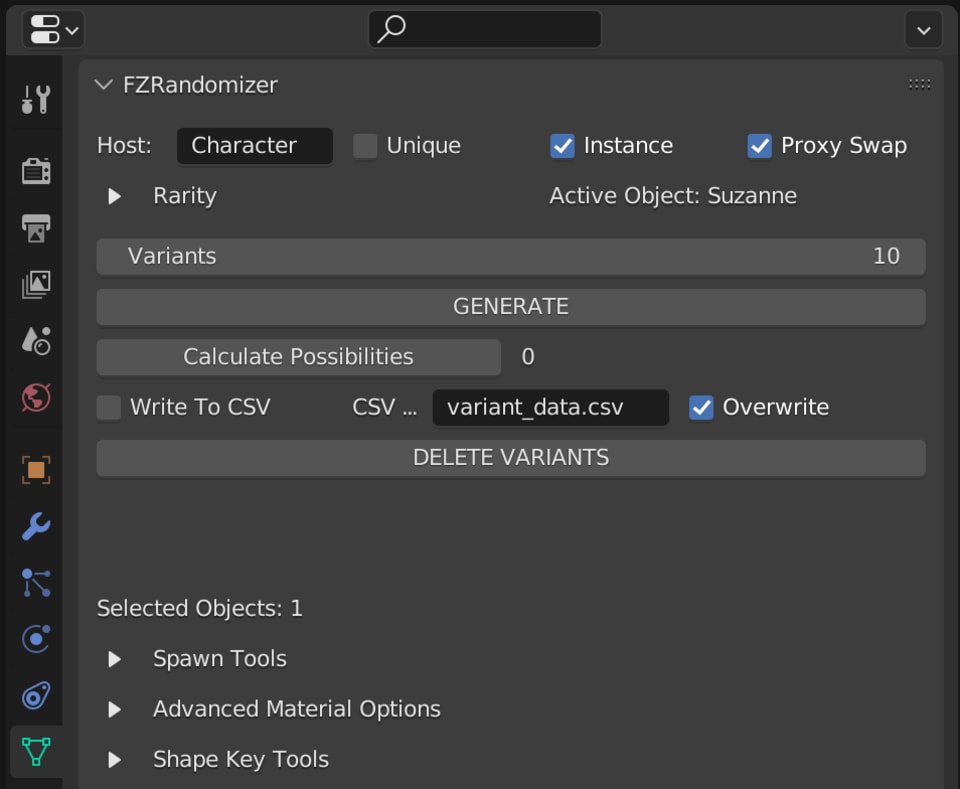The height and width of the screenshot is (789, 960).
Task: Expand the Rarity section
Action: pyautogui.click(x=113, y=196)
